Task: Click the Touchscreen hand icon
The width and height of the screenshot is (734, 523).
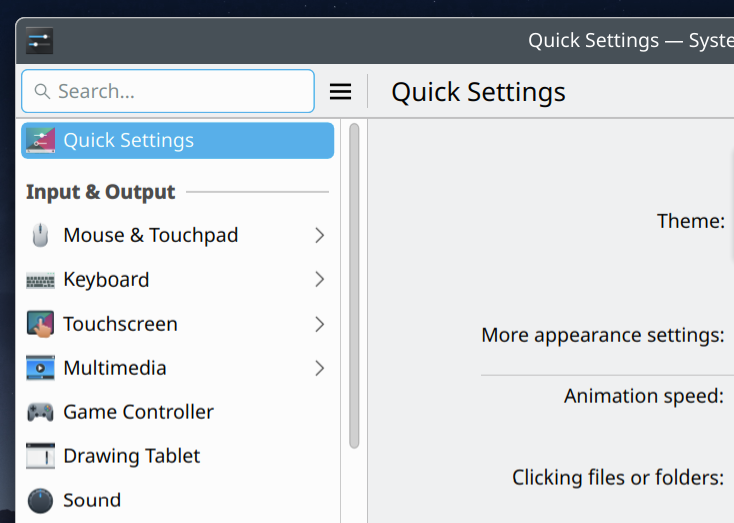Action: 40,324
